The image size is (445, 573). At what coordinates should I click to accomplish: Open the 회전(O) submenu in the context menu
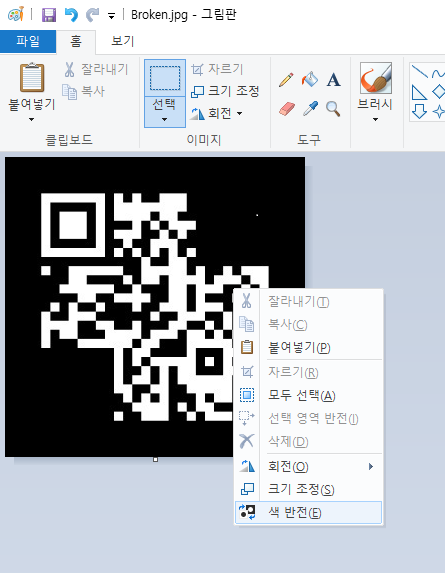309,466
